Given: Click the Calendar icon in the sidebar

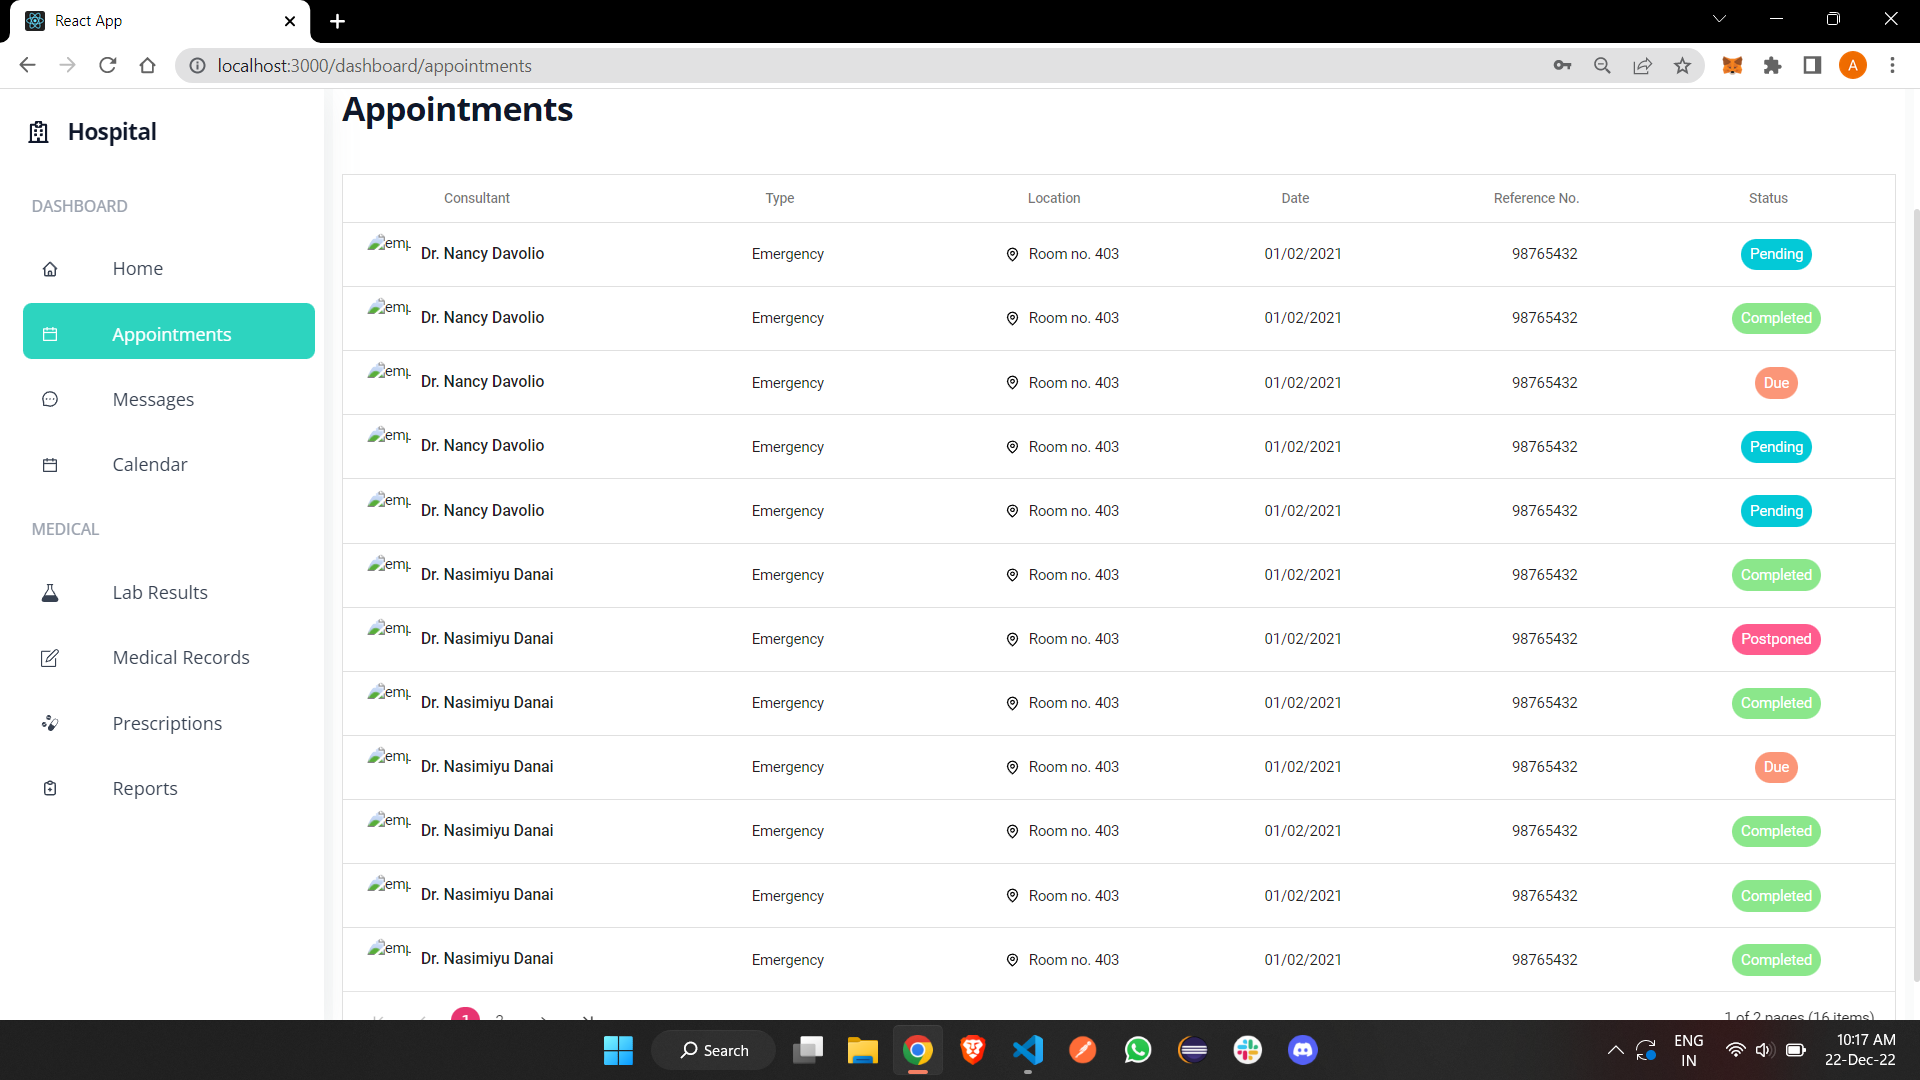Looking at the screenshot, I should pyautogui.click(x=50, y=464).
